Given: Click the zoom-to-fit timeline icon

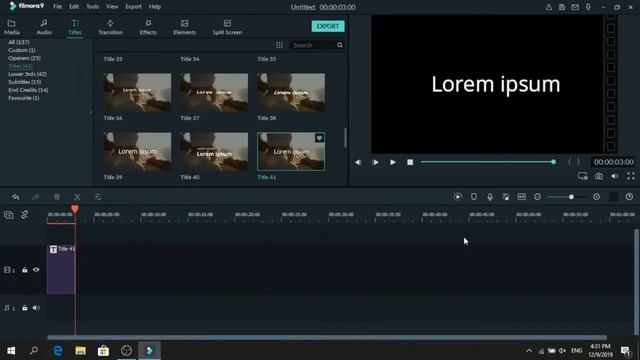Looking at the screenshot, I should point(522,197).
